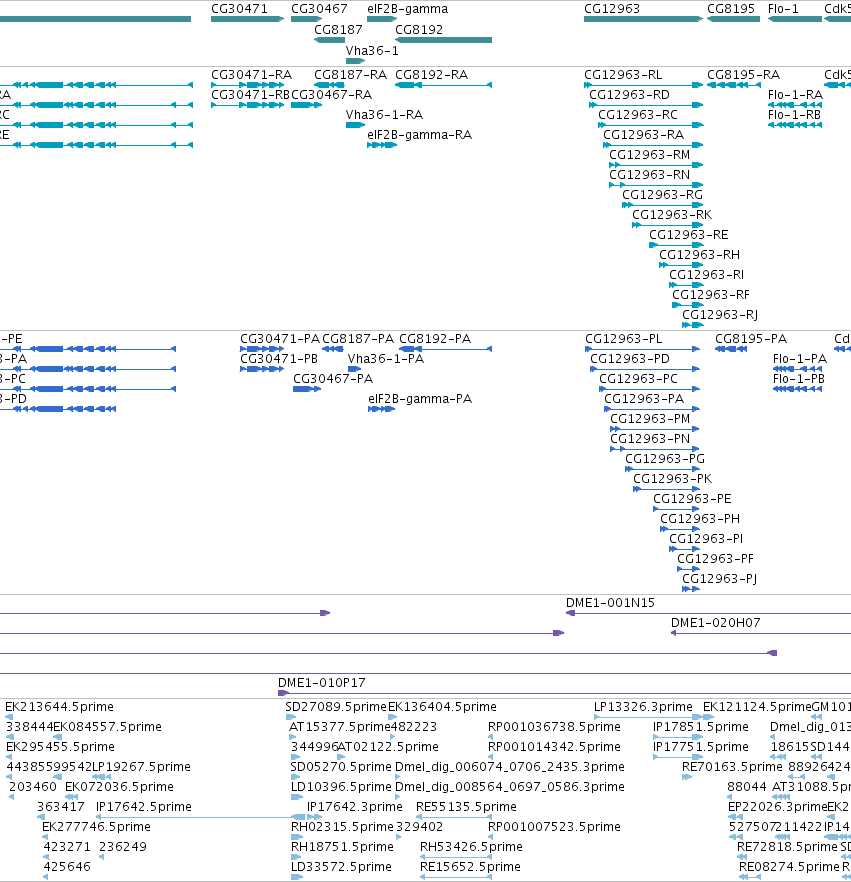The height and width of the screenshot is (882, 851).
Task: Click the CG8195 gene label
Action: [x=731, y=9]
